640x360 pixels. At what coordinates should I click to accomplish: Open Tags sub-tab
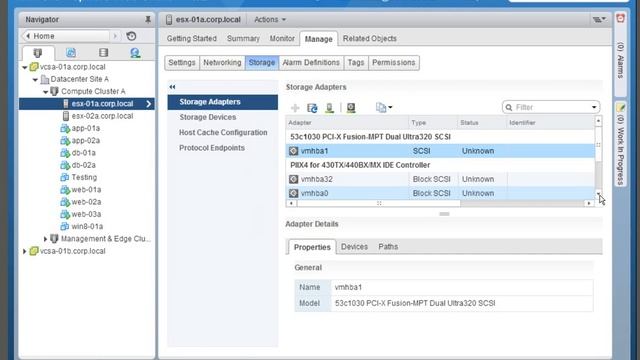click(x=356, y=62)
